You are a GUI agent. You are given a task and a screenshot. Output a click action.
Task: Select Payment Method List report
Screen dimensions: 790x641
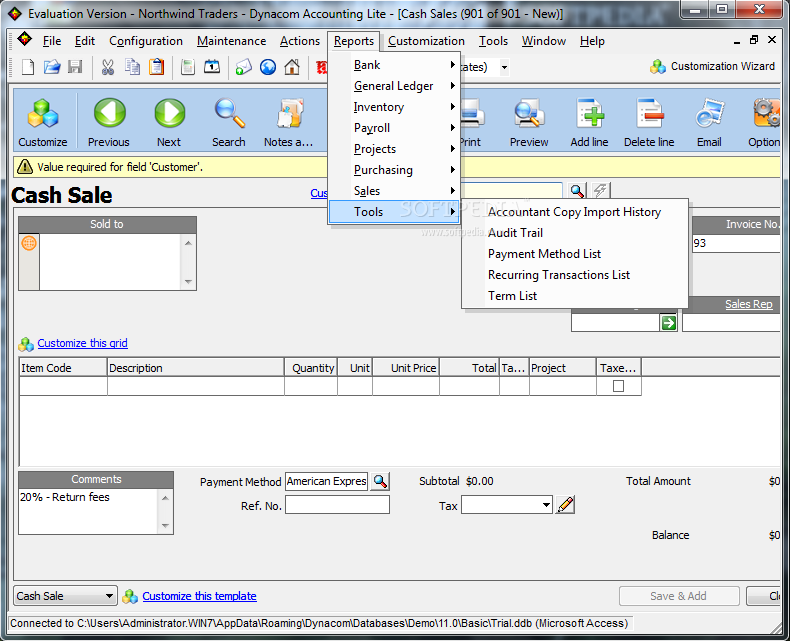[x=544, y=254]
